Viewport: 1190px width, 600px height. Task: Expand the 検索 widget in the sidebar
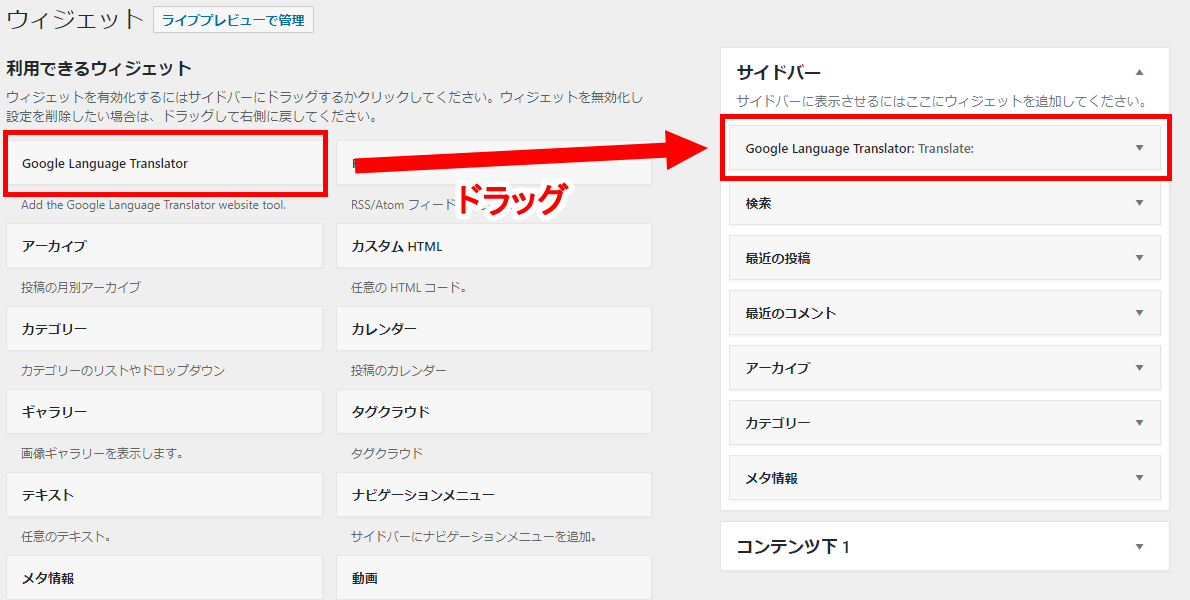click(x=1138, y=203)
